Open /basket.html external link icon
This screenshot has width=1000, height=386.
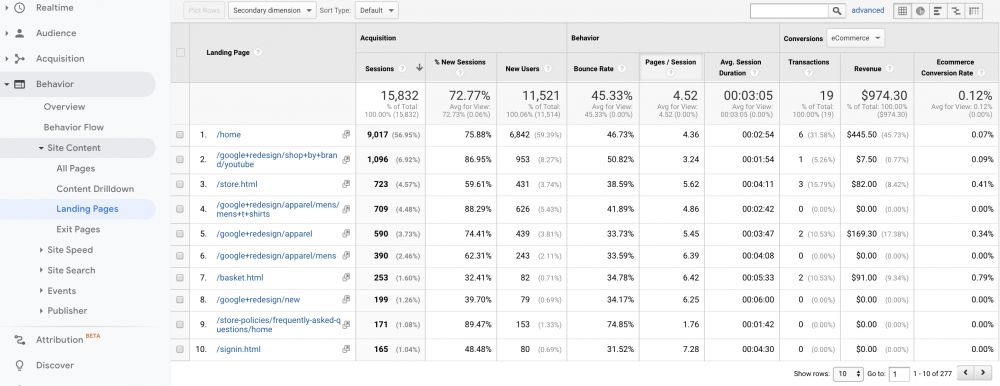click(x=346, y=278)
